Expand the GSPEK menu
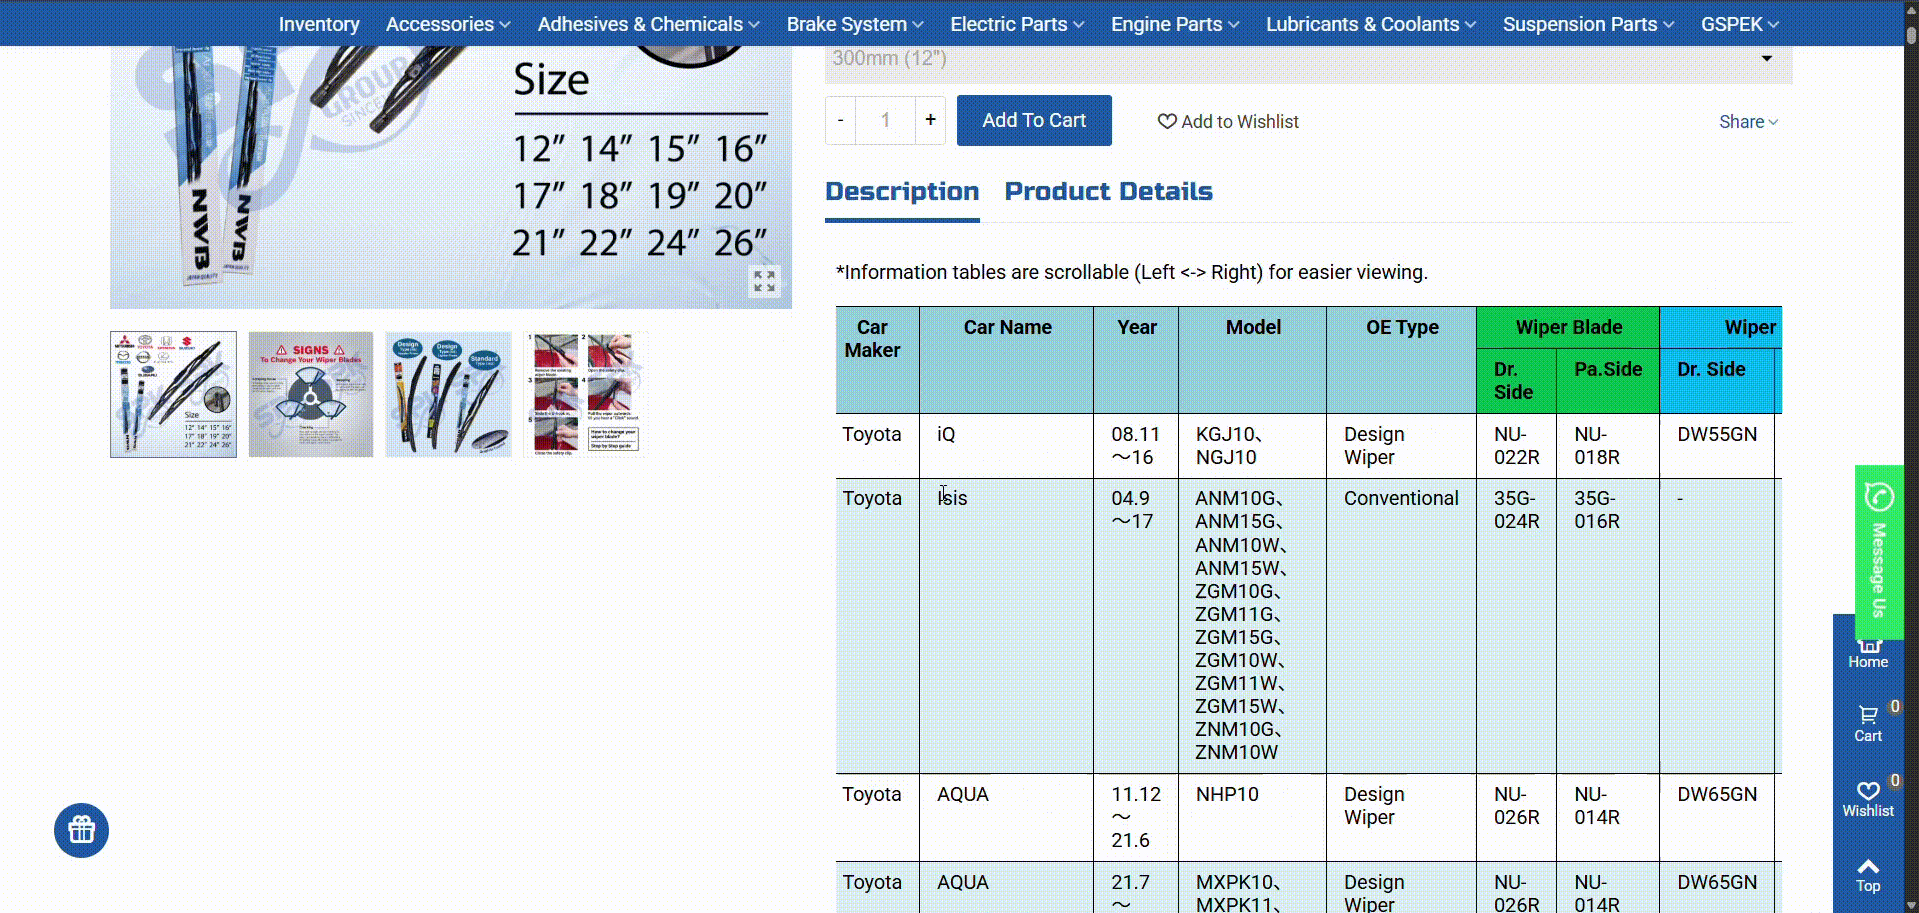Image resolution: width=1919 pixels, height=913 pixels. 1740,24
